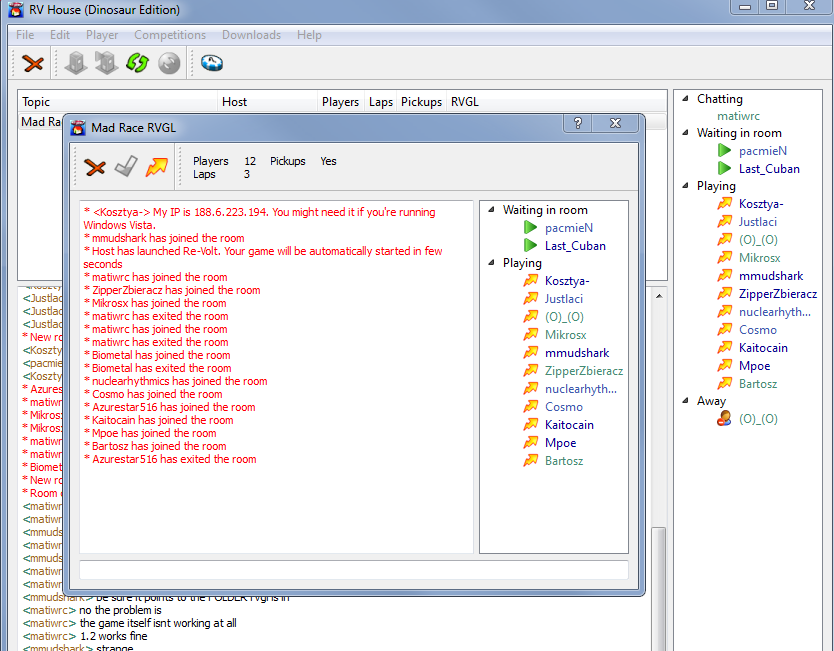
Task: Click the Mad Race room row in room list
Action: [x=40, y=122]
